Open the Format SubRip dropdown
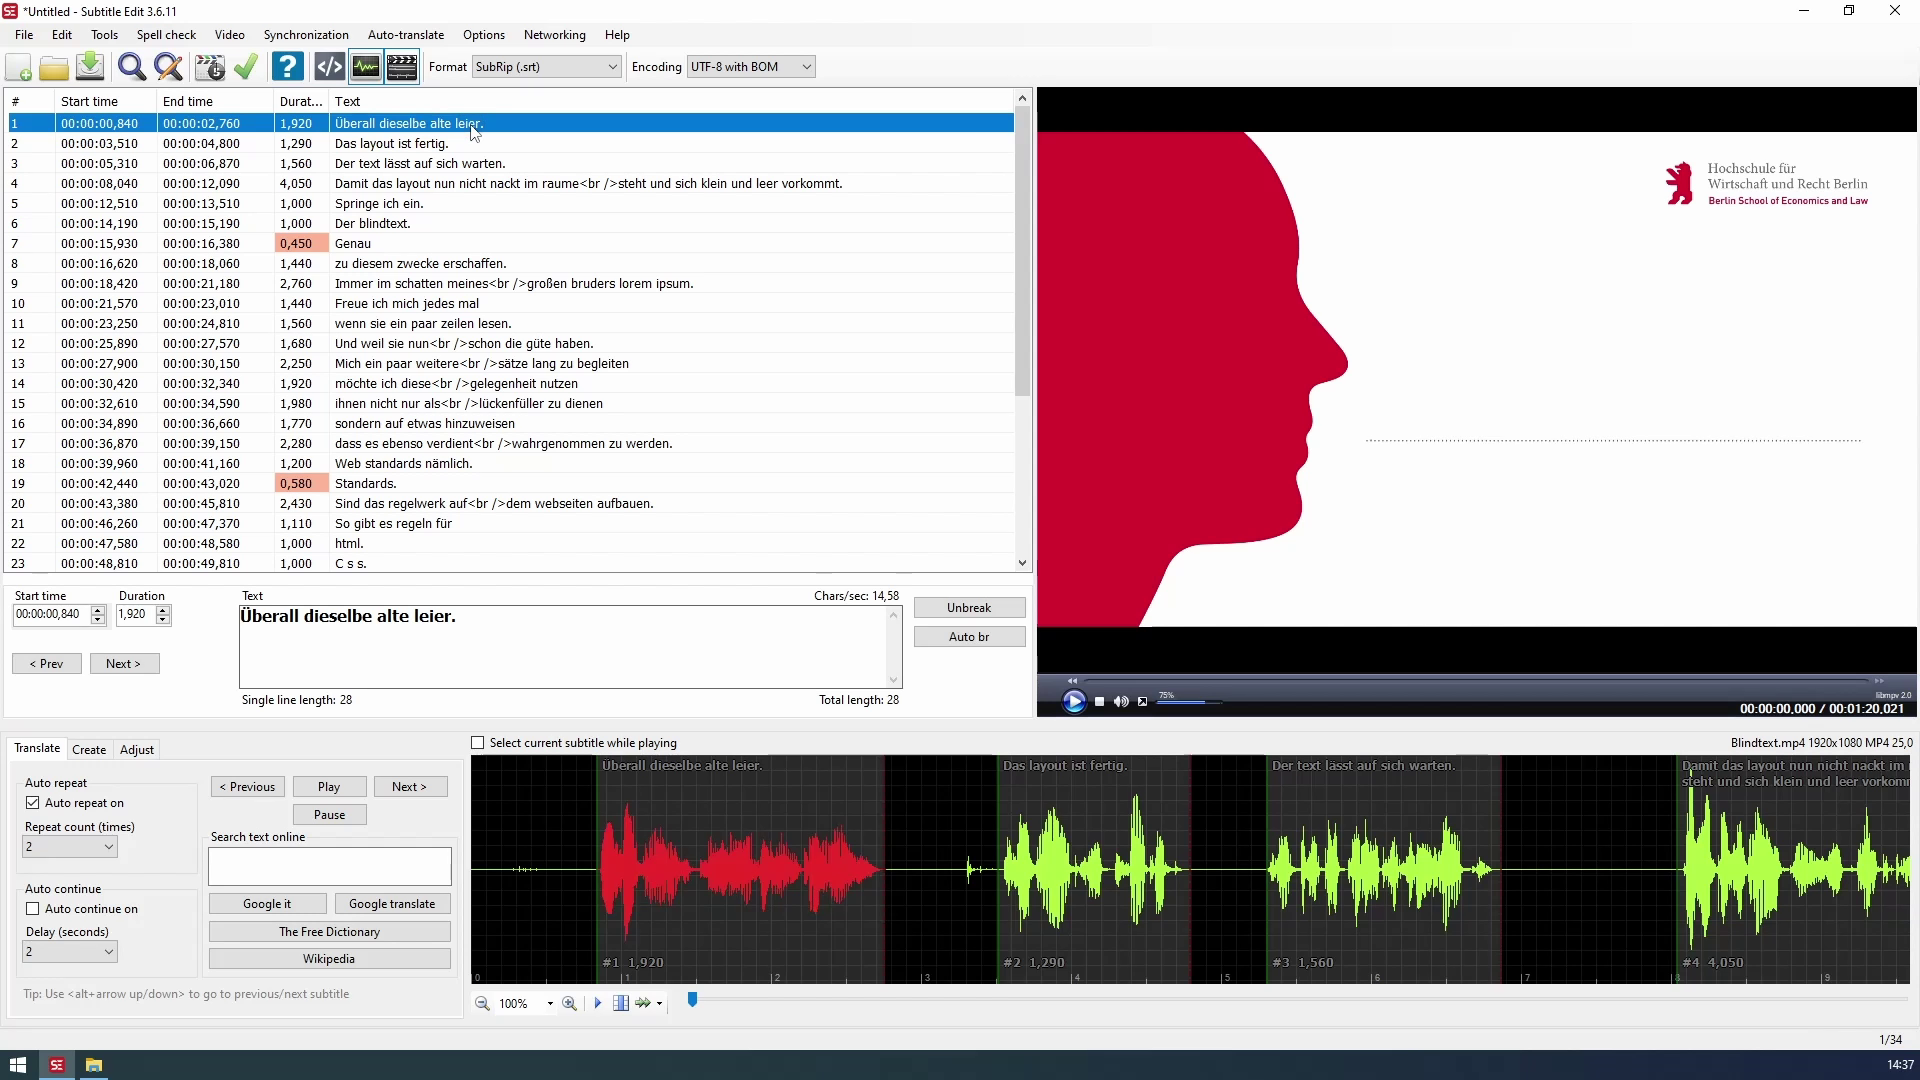The image size is (1920, 1080). [x=546, y=67]
